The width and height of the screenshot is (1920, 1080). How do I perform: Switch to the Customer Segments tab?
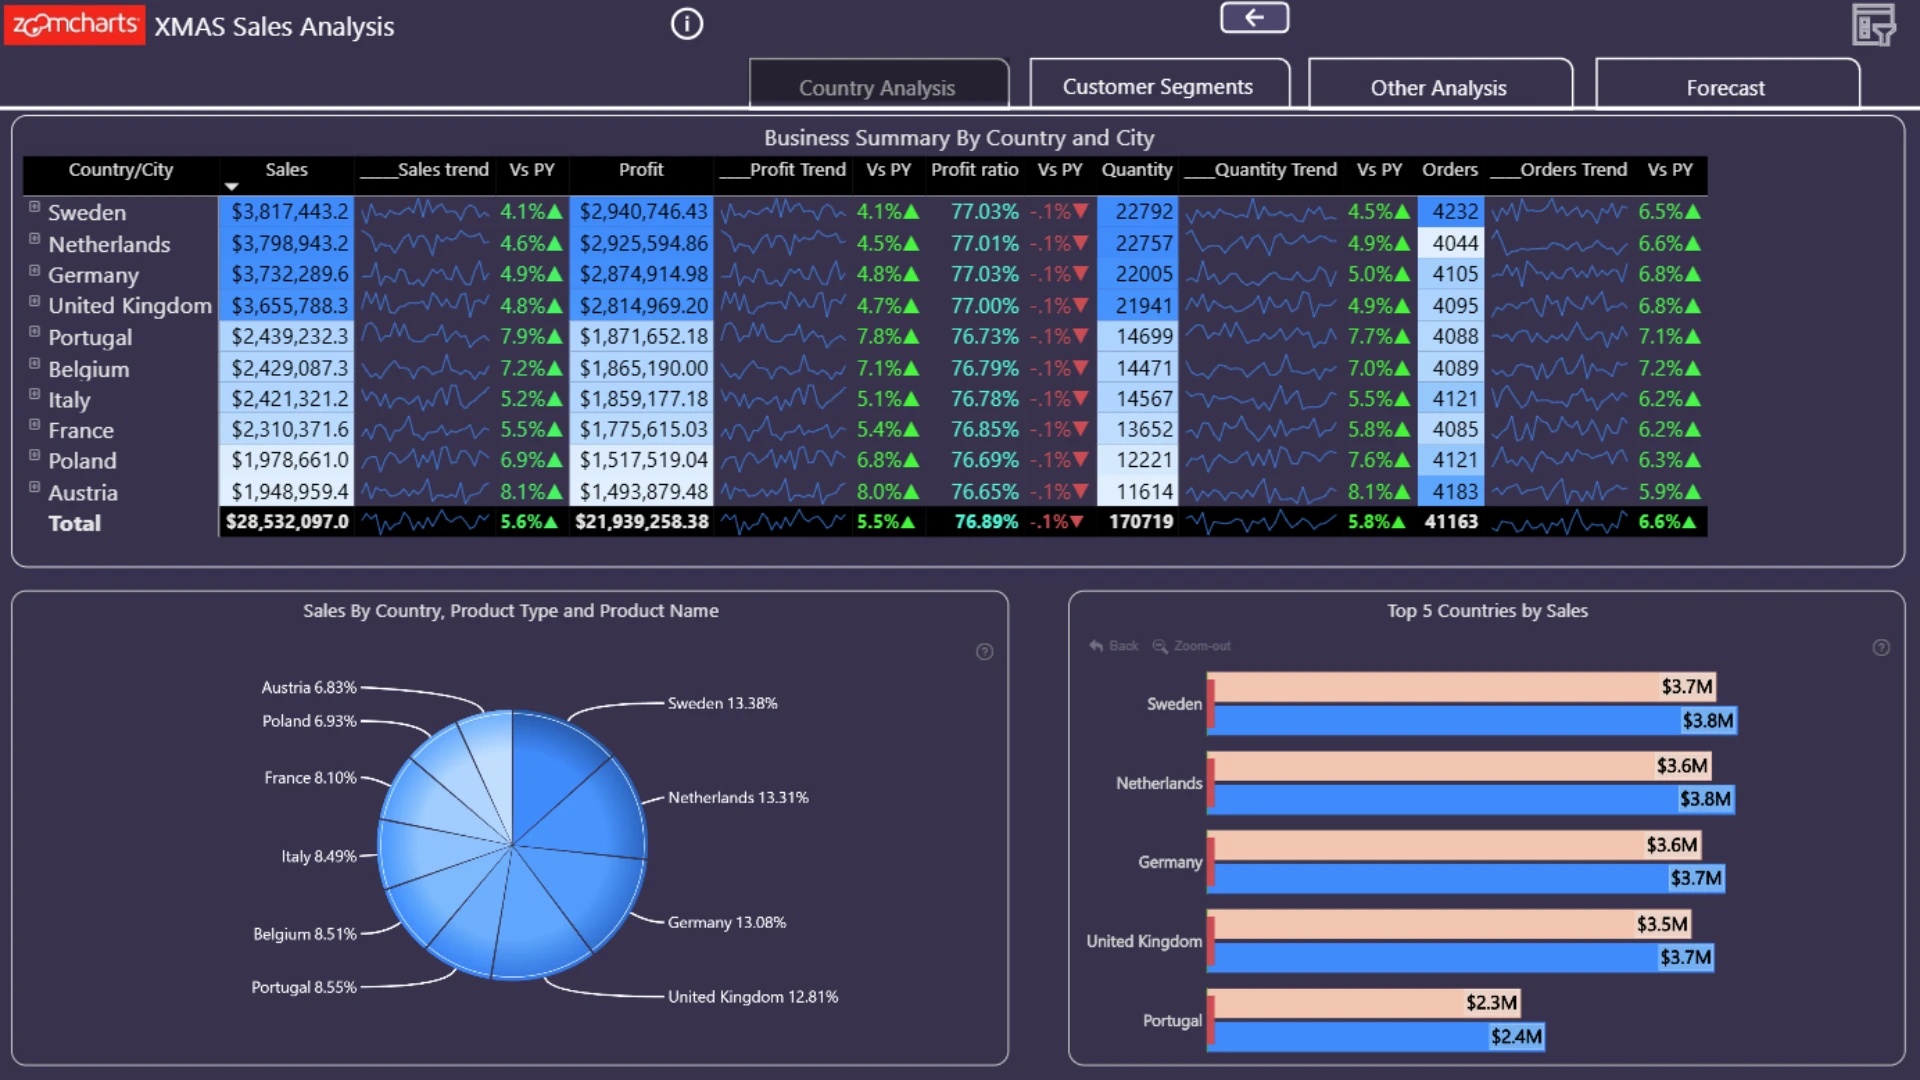pyautogui.click(x=1159, y=85)
